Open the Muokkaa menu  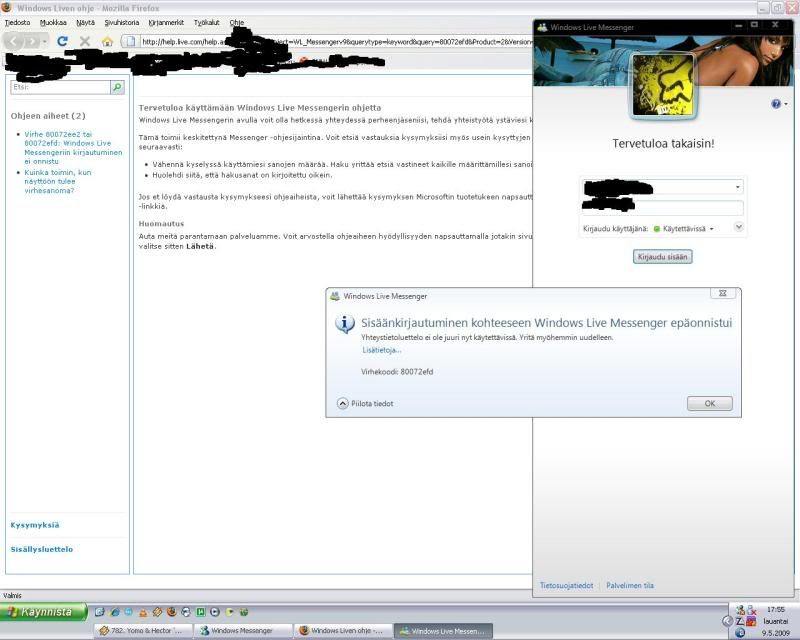tap(53, 22)
